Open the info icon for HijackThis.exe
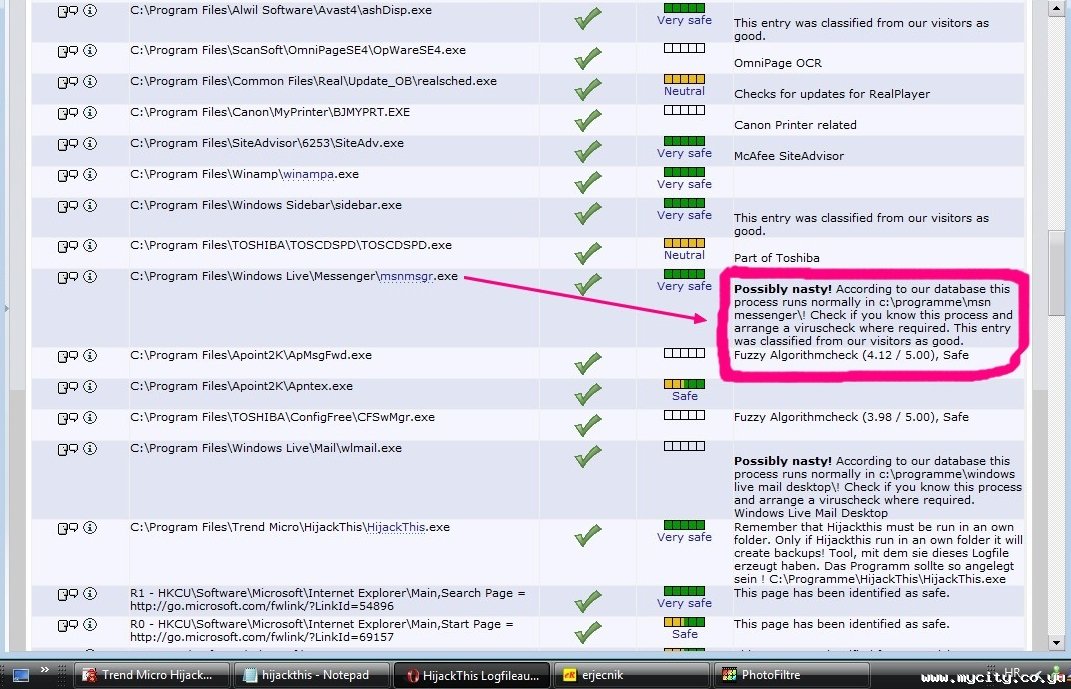 [90, 528]
